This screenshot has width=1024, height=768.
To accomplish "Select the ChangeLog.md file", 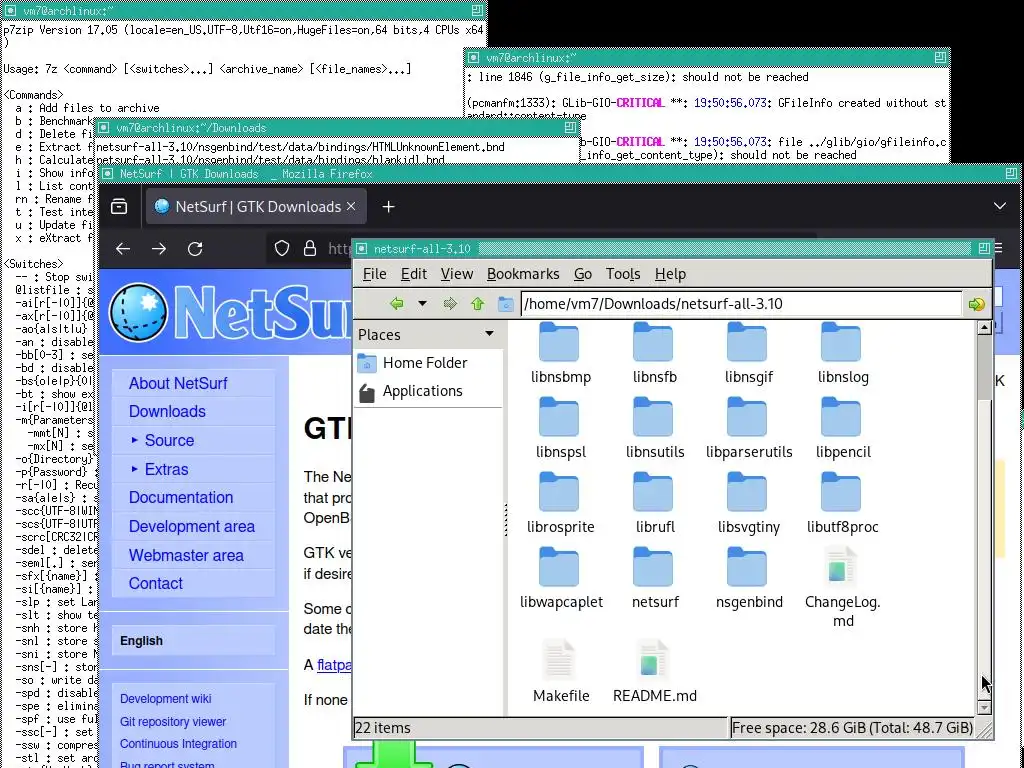I will click(x=842, y=588).
